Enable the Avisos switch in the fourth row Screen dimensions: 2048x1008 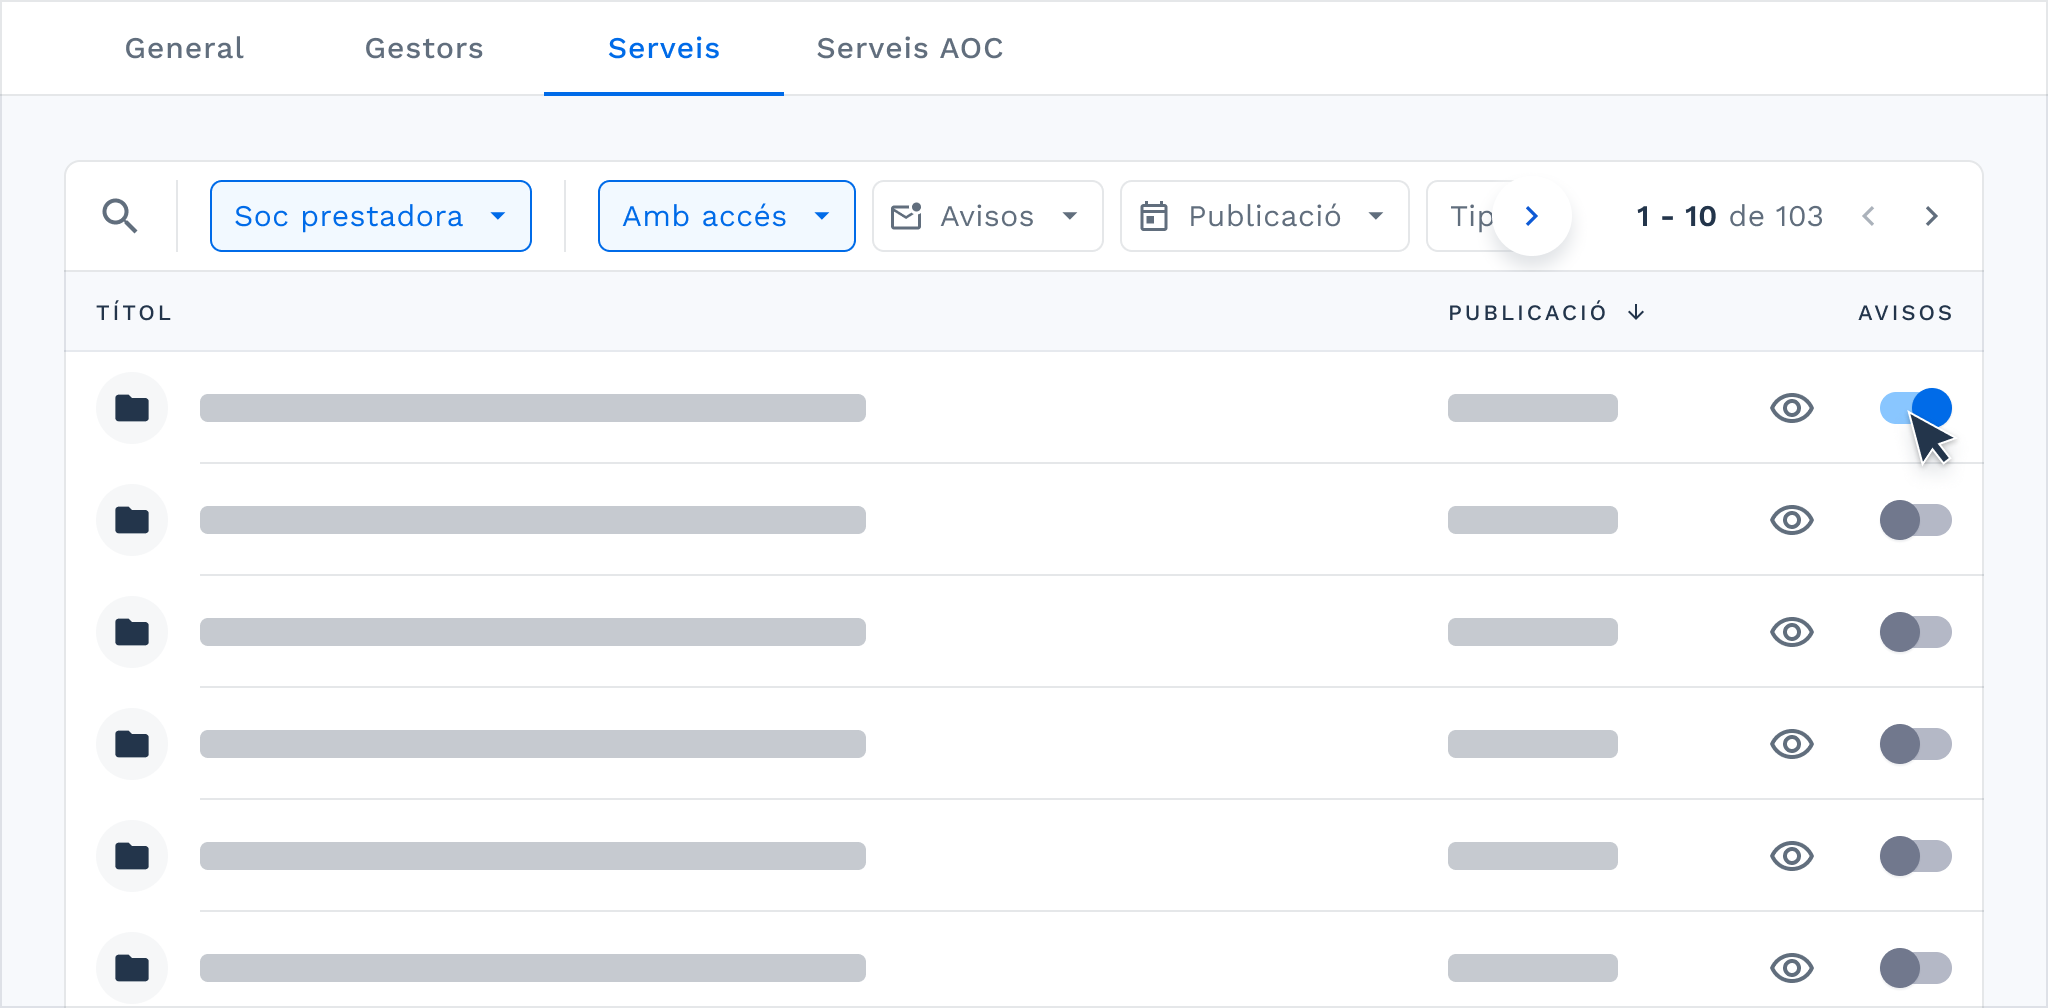(1916, 744)
